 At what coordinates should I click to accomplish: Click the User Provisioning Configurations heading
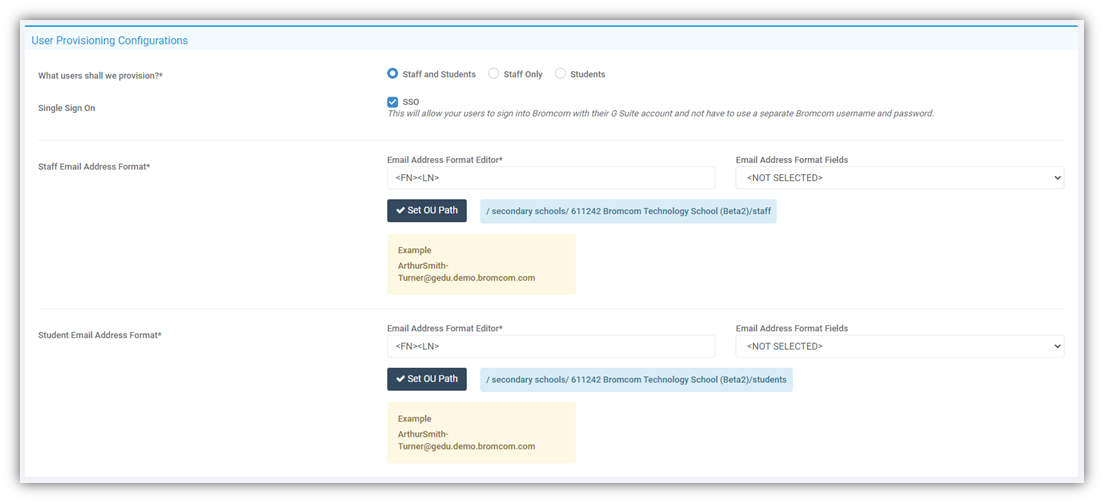pyautogui.click(x=109, y=40)
